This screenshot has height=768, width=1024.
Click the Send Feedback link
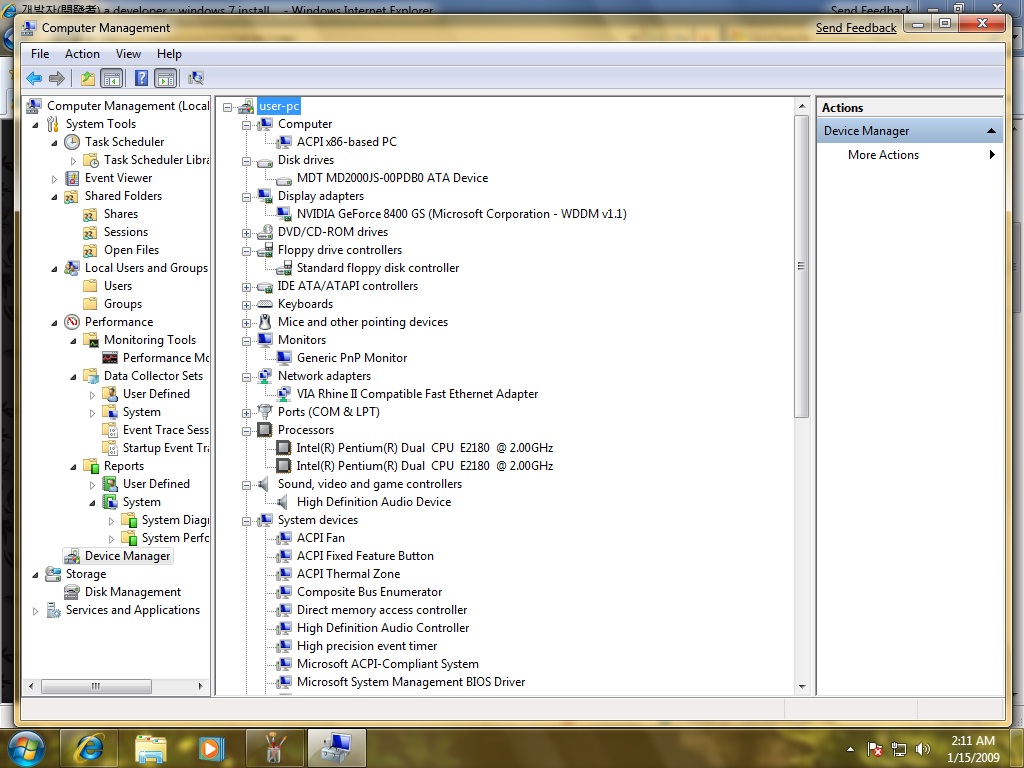click(x=856, y=28)
